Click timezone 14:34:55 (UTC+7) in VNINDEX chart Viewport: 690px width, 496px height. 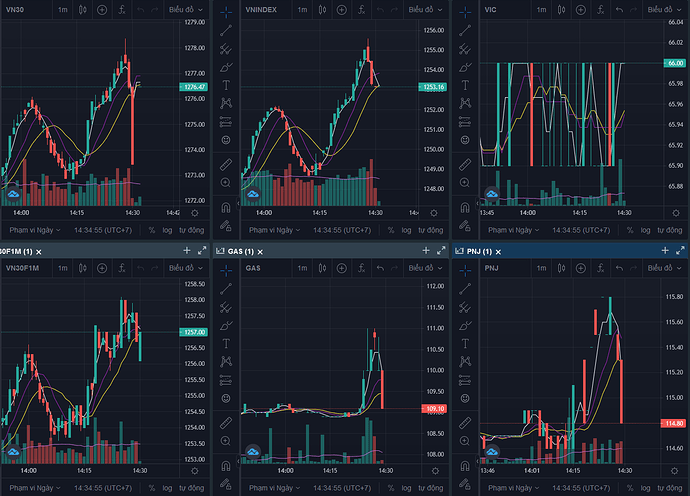coord(342,230)
